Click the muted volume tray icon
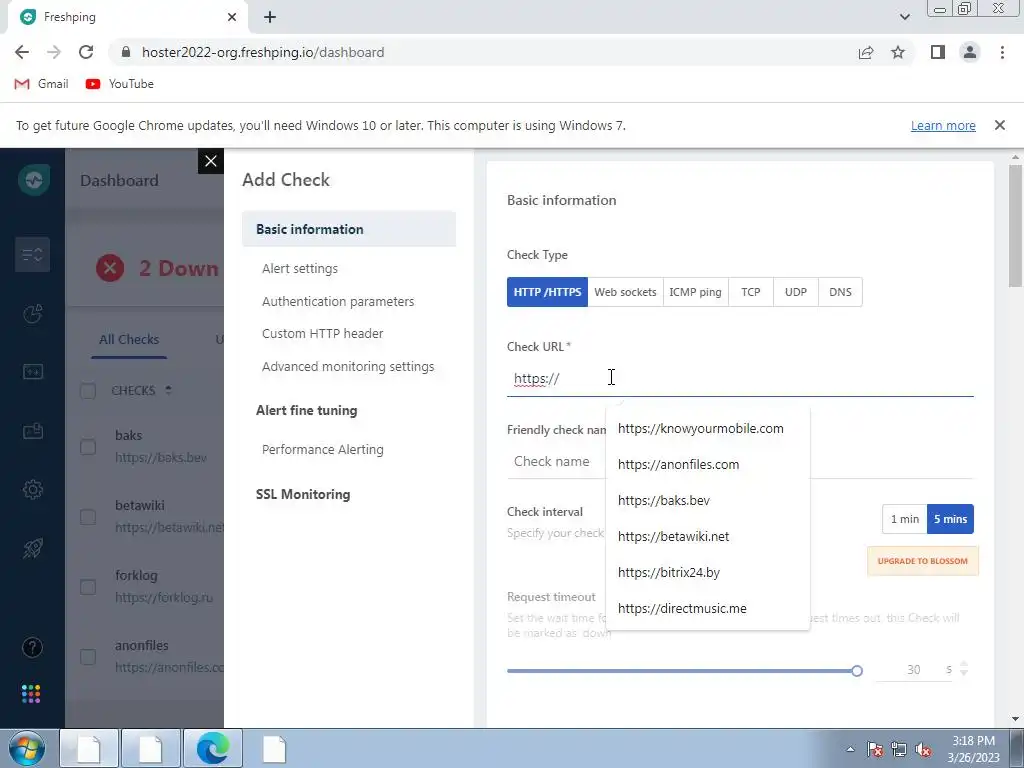This screenshot has width=1024, height=768. (923, 749)
